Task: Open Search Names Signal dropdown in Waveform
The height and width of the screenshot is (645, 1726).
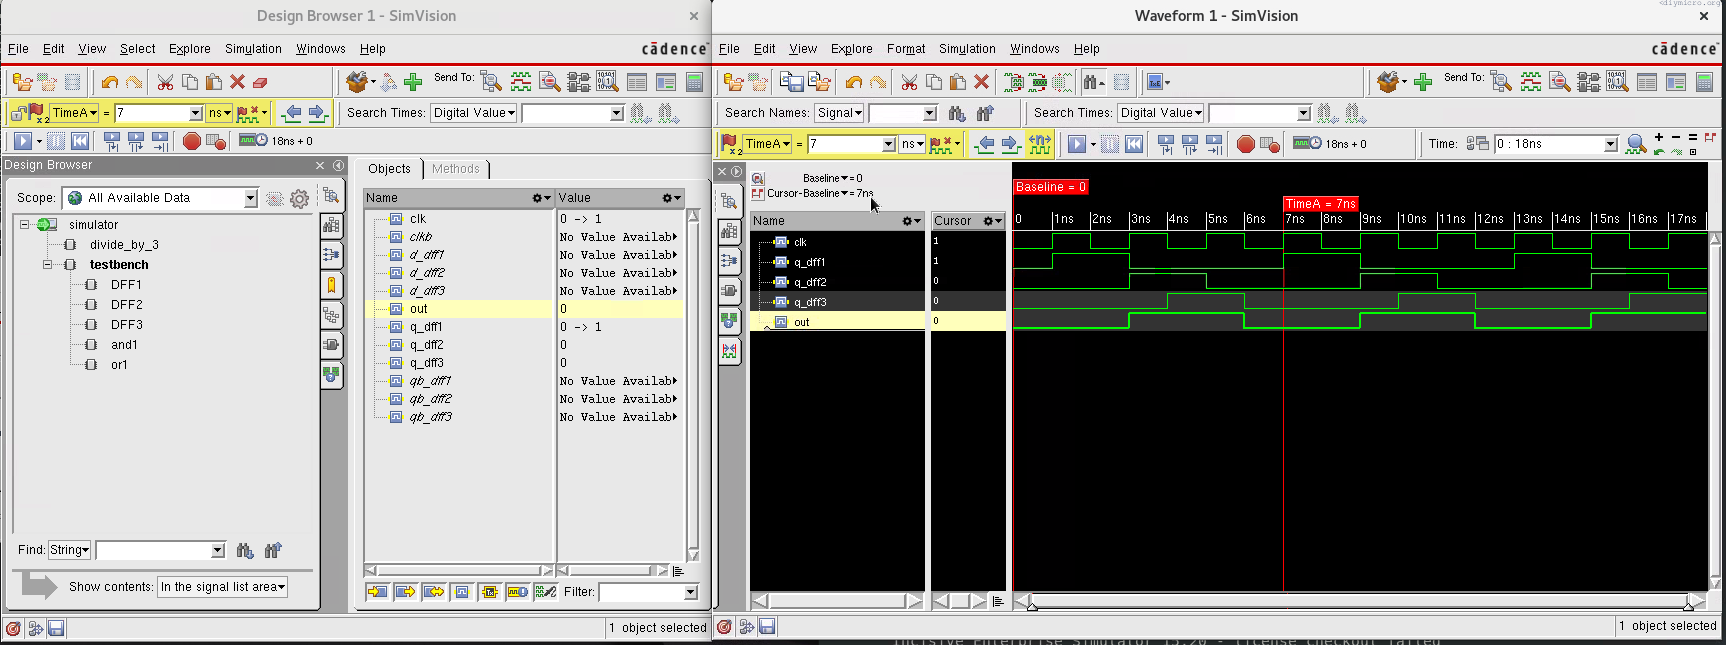Action: (839, 113)
